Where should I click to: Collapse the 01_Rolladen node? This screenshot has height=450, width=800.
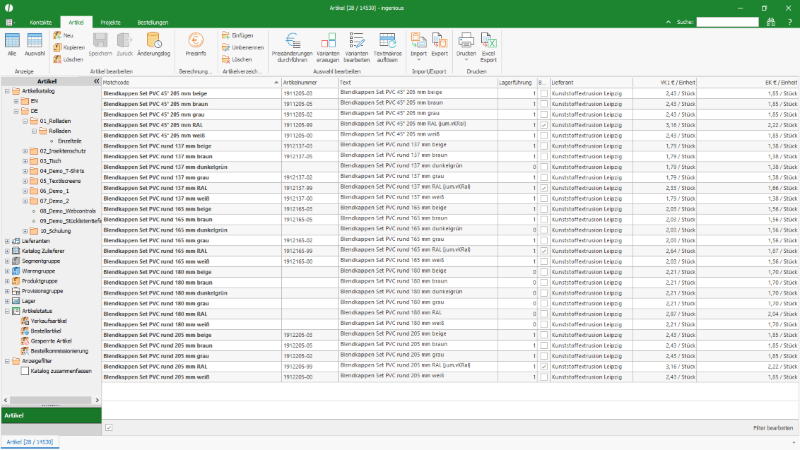(x=25, y=121)
